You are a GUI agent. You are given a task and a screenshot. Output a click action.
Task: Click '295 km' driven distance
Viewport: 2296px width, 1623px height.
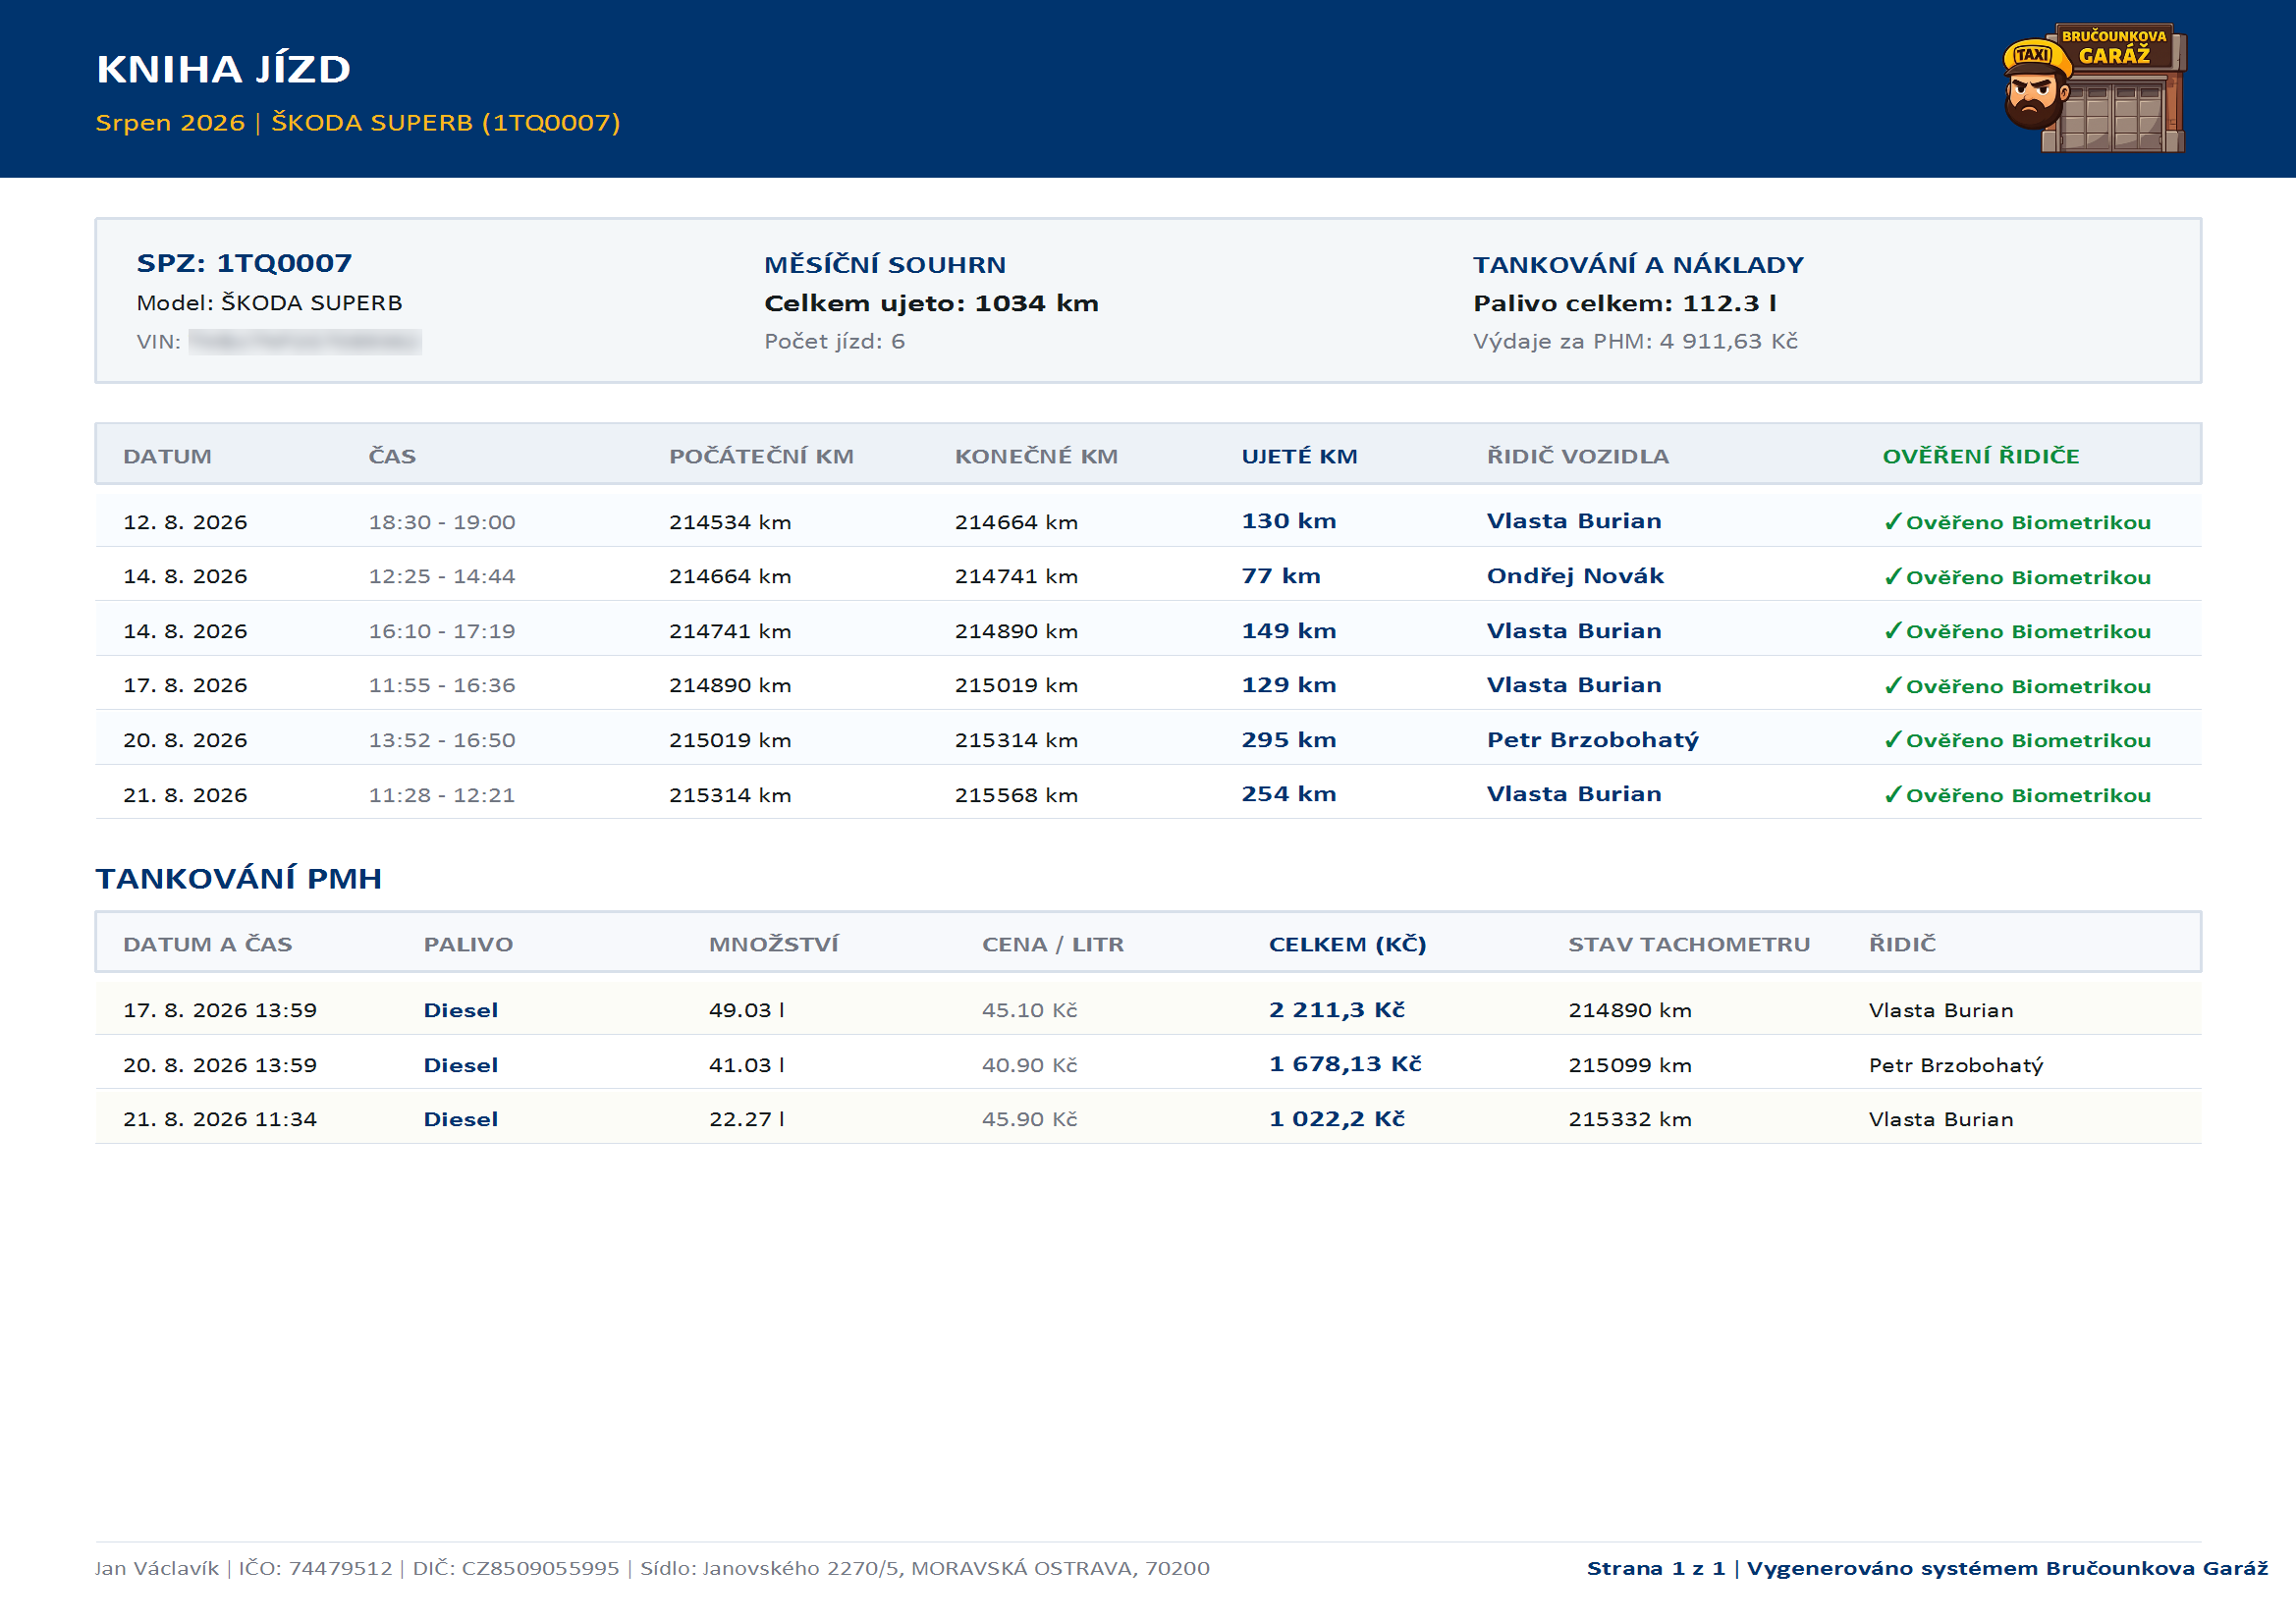(x=1289, y=740)
